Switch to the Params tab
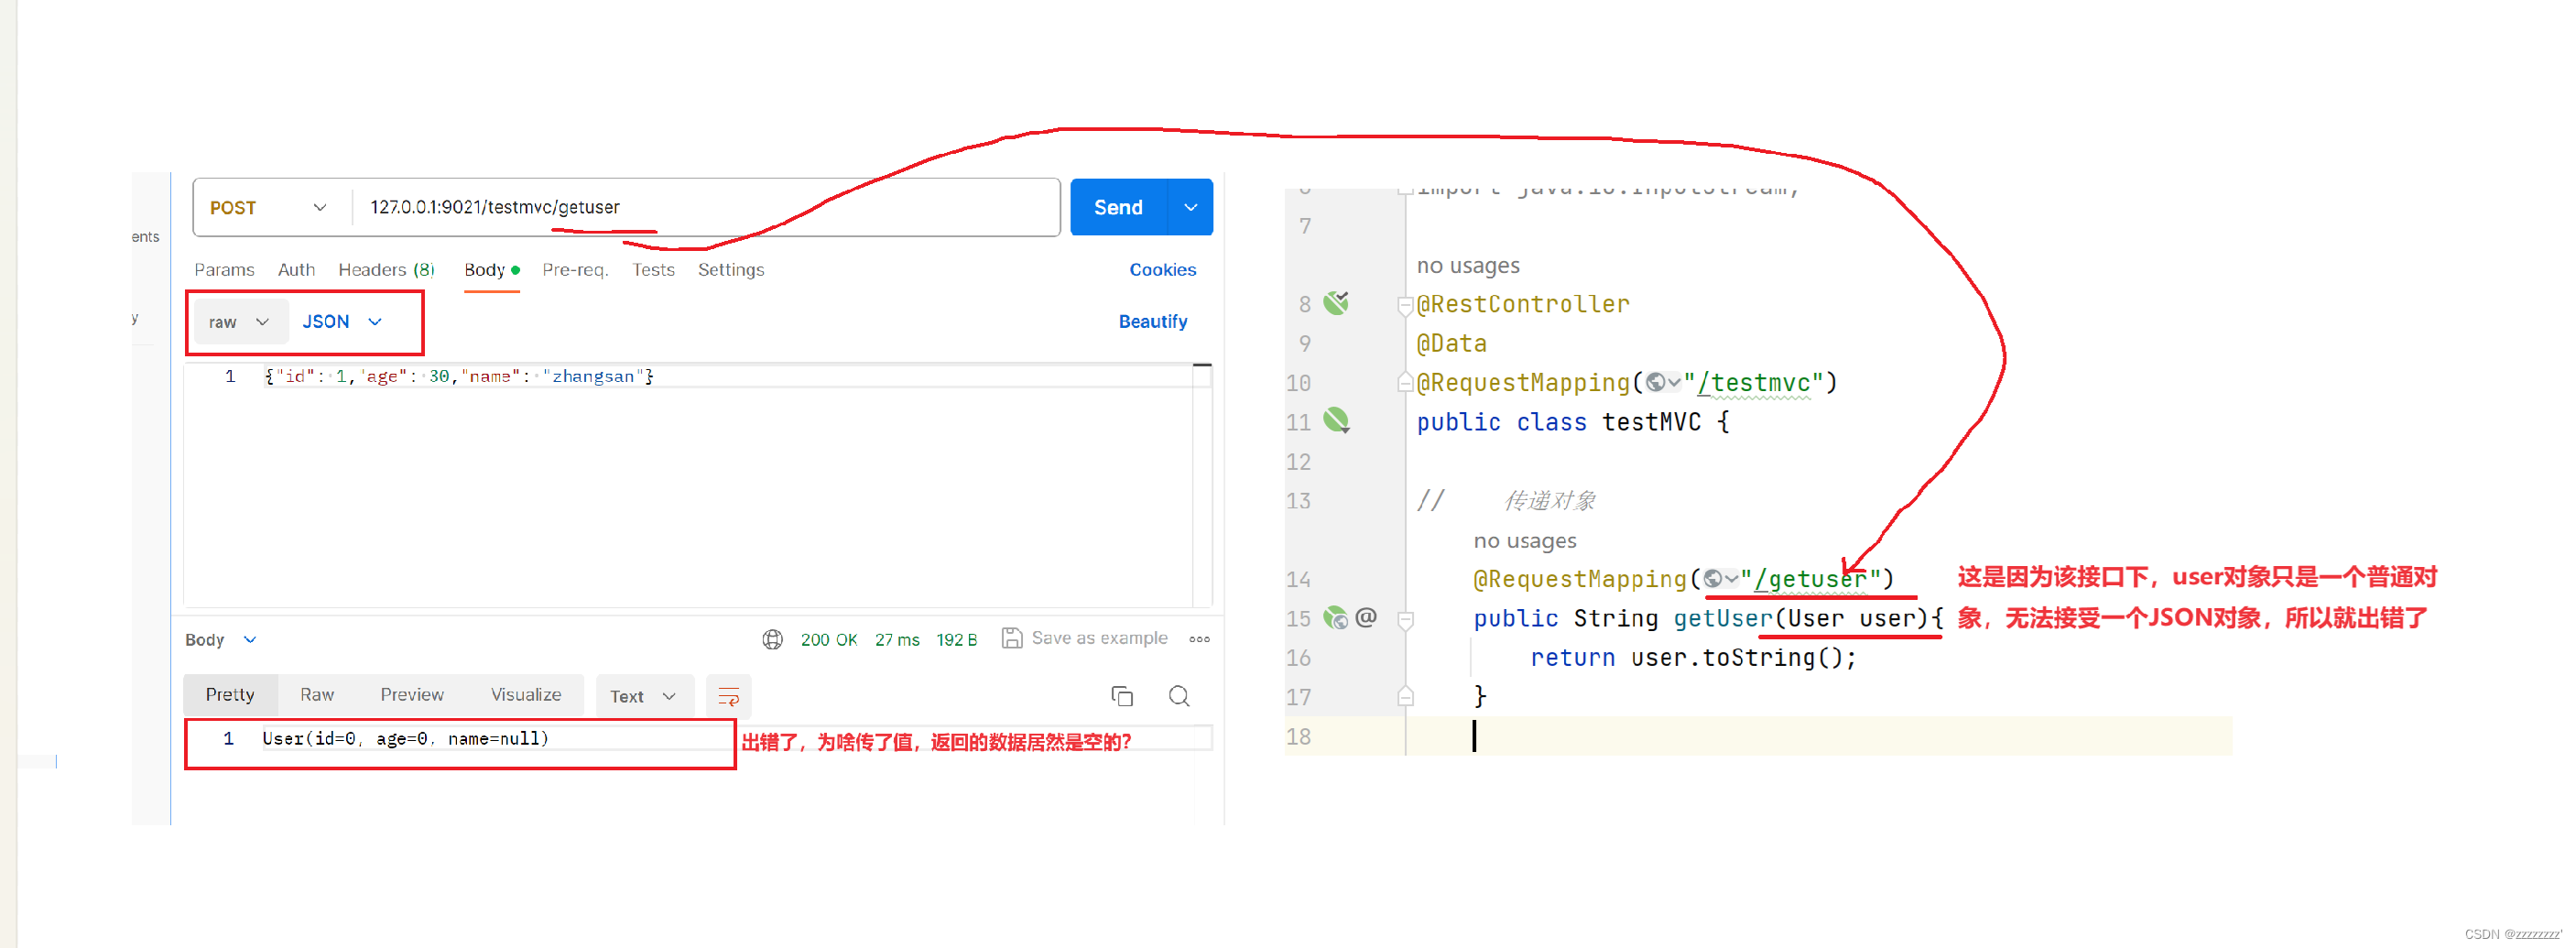Image resolution: width=2576 pixels, height=948 pixels. [x=224, y=270]
